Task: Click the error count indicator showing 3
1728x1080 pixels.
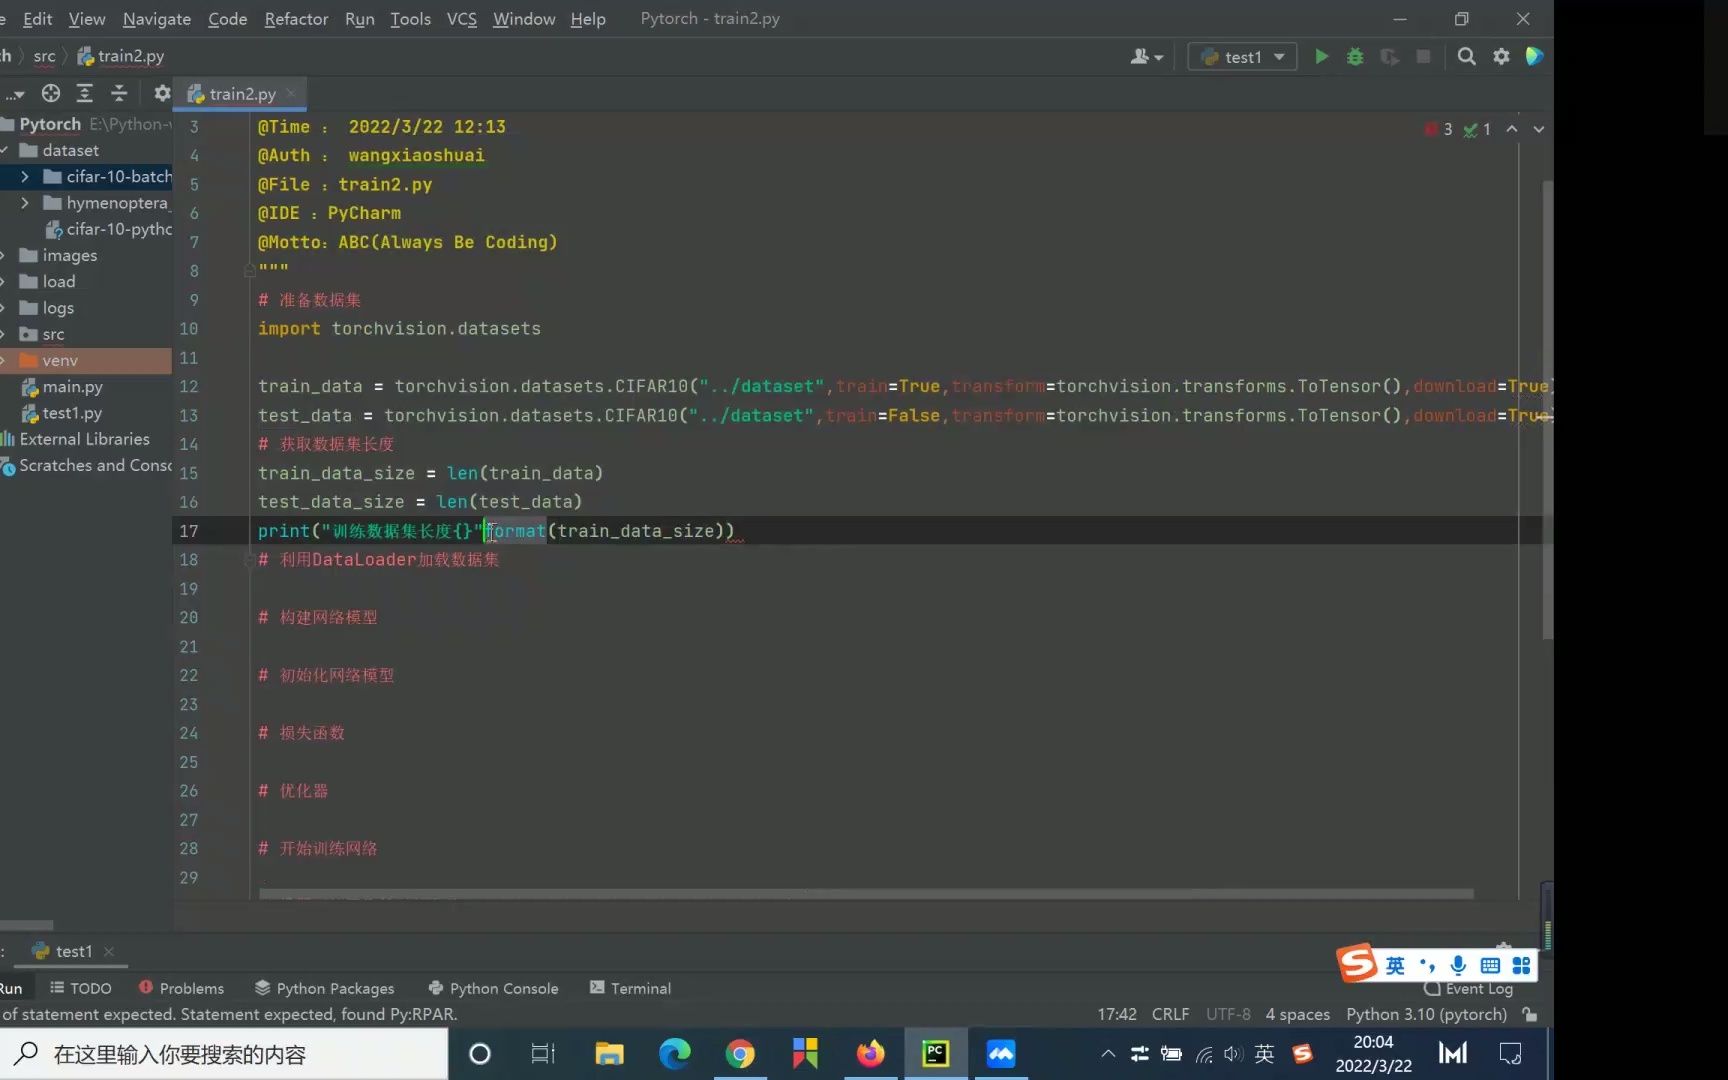Action: [1439, 129]
